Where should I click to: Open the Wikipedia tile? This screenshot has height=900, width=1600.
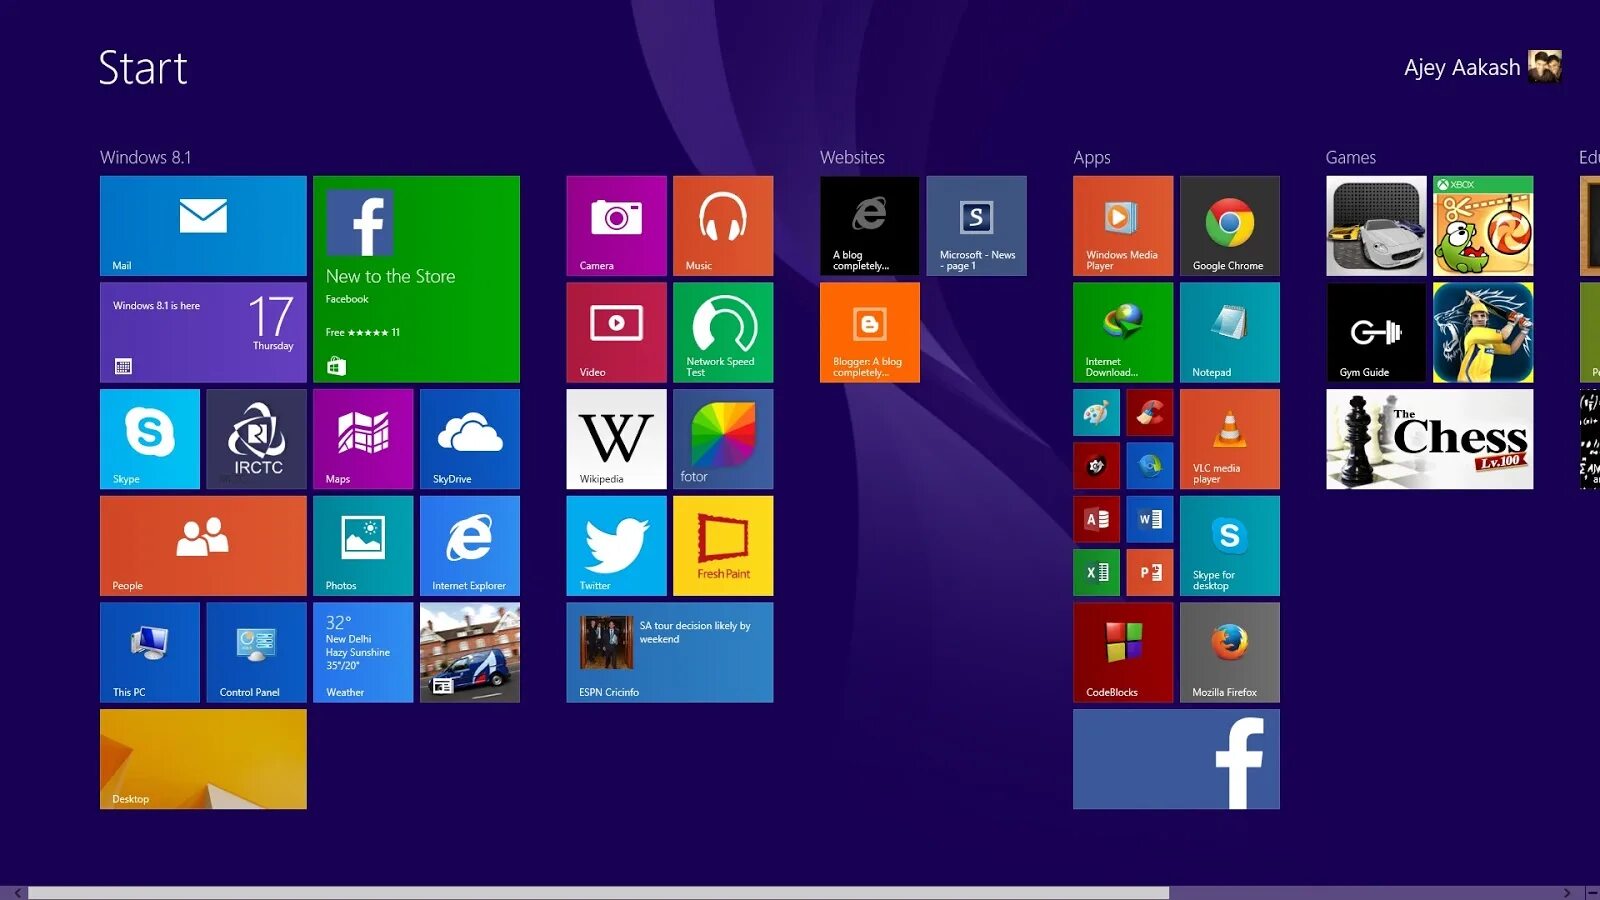tap(616, 439)
